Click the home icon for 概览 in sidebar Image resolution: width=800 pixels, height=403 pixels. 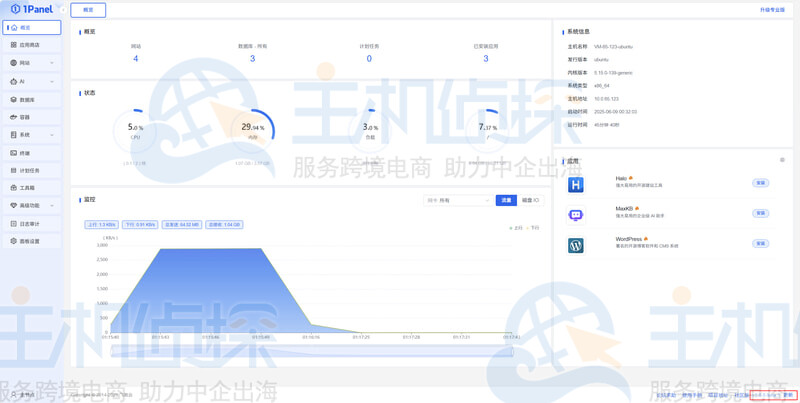point(14,28)
